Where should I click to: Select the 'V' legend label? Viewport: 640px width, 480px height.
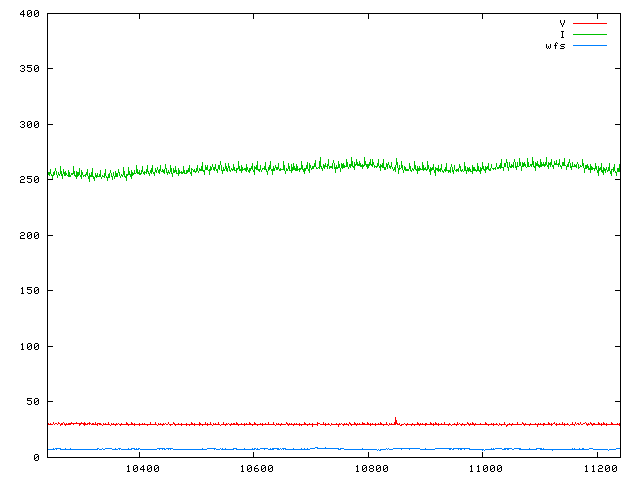(562, 22)
